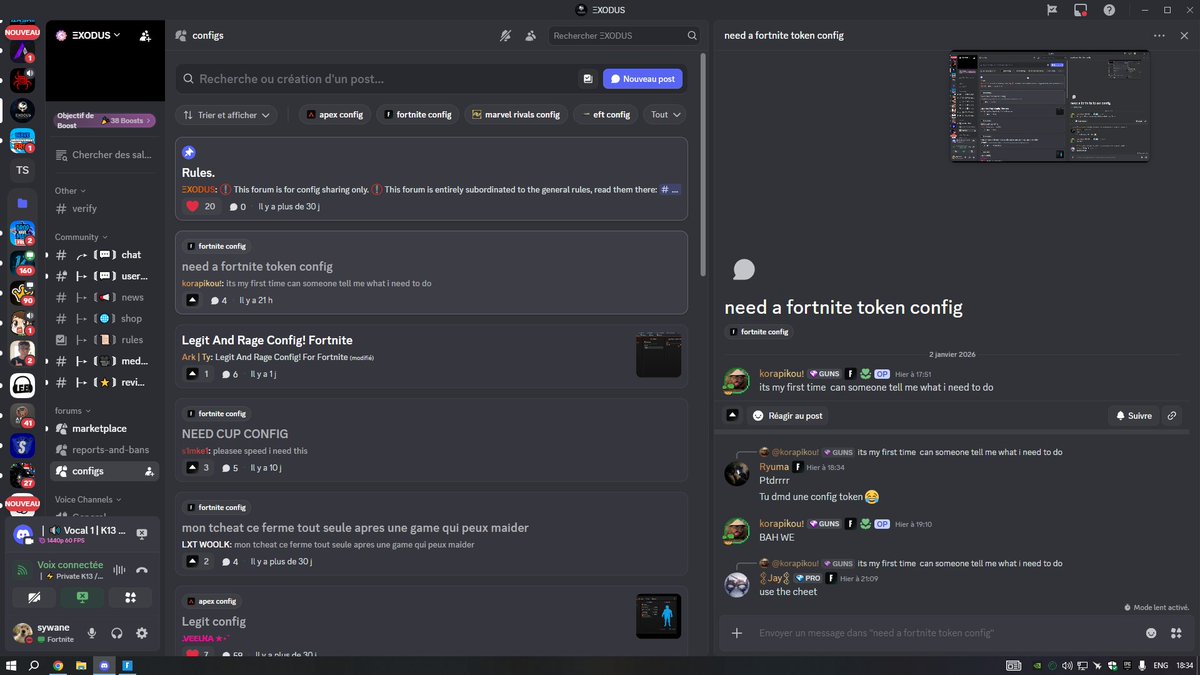Open green voice connection signal icon
1200x675 pixels.
23,570
